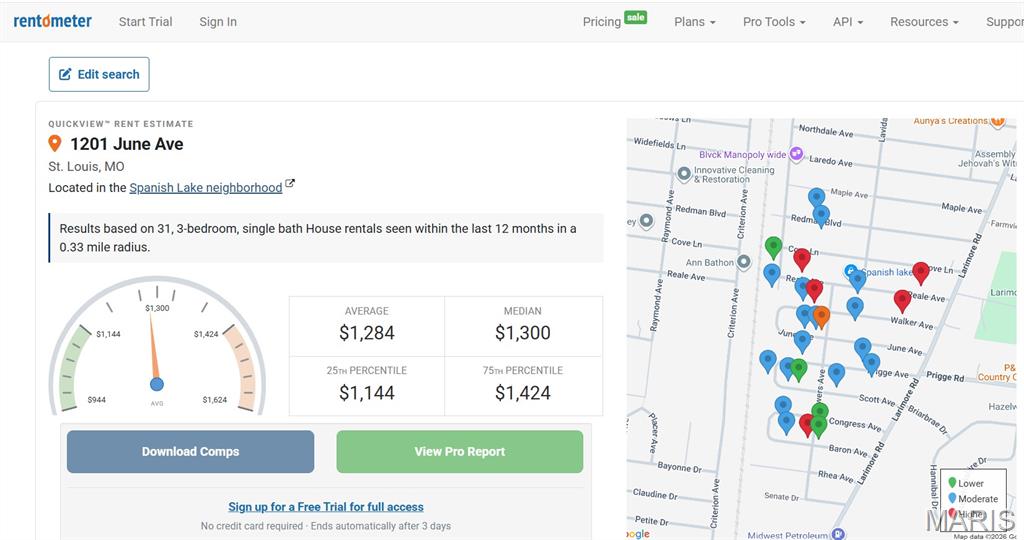Click the blue pin on Reale Ave near Criterion
Viewport: 1024px width, 540px height.
(x=771, y=275)
